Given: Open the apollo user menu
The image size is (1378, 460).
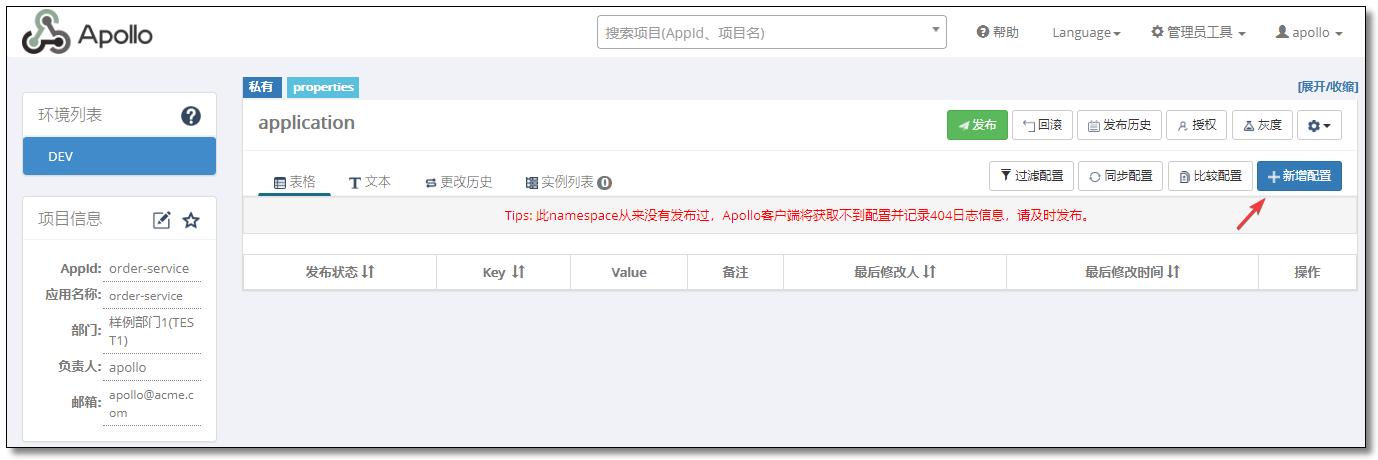Looking at the screenshot, I should tap(1309, 33).
